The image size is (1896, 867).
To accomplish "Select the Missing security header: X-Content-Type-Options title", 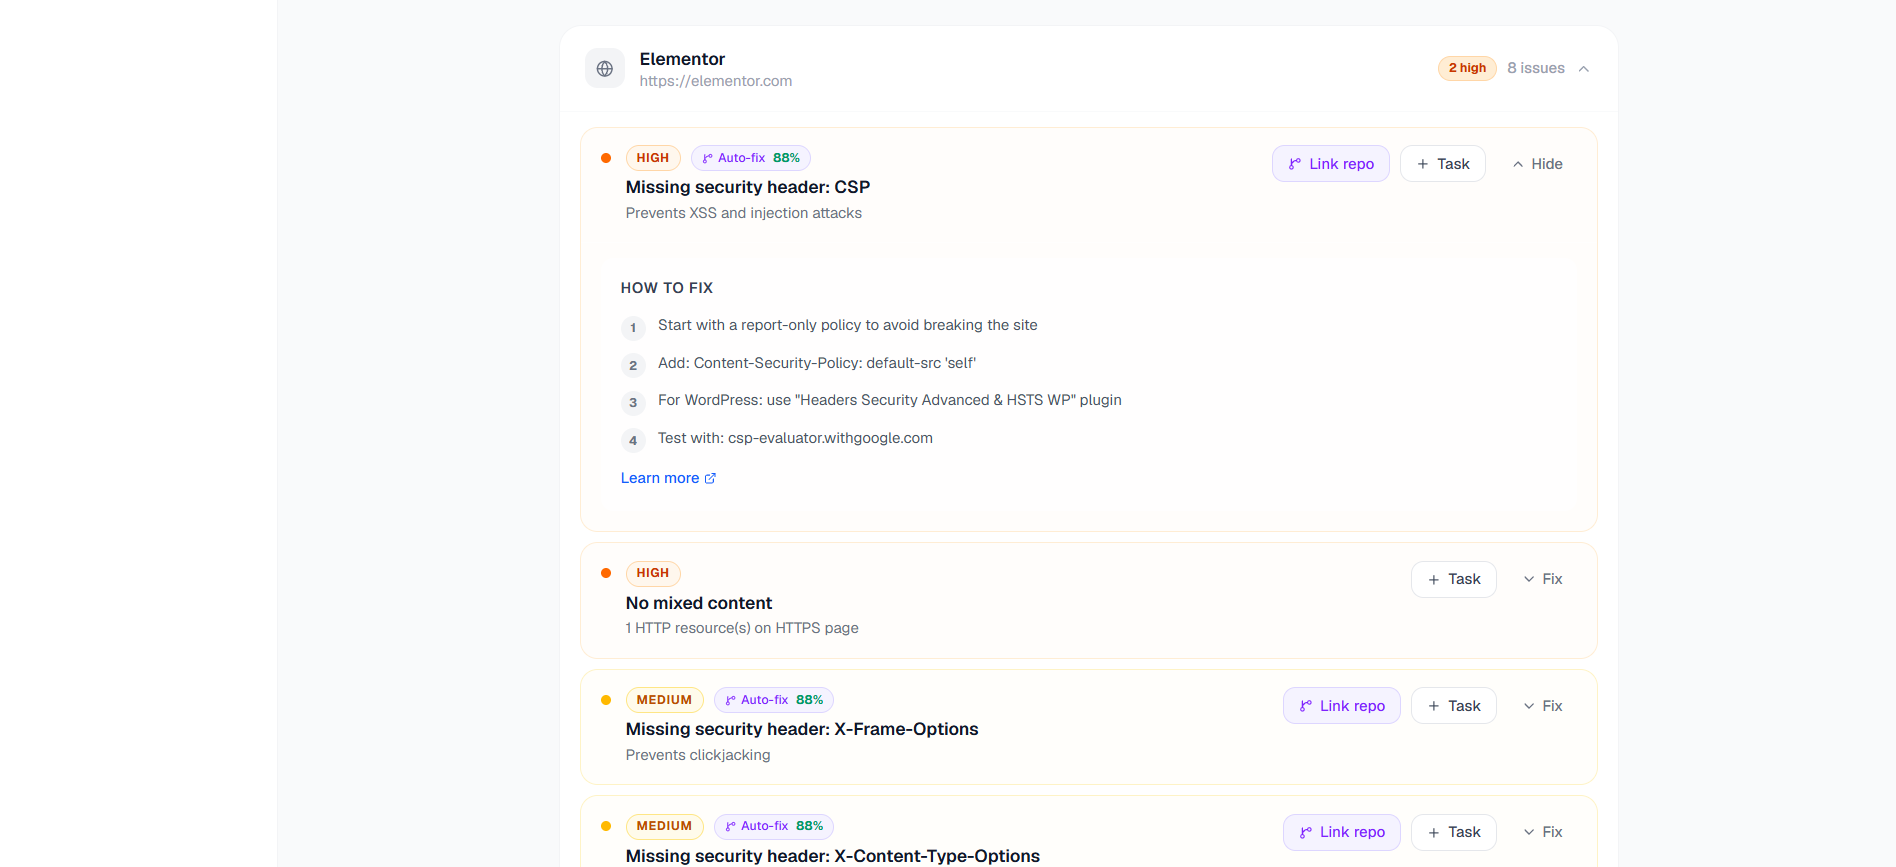I will click(833, 856).
